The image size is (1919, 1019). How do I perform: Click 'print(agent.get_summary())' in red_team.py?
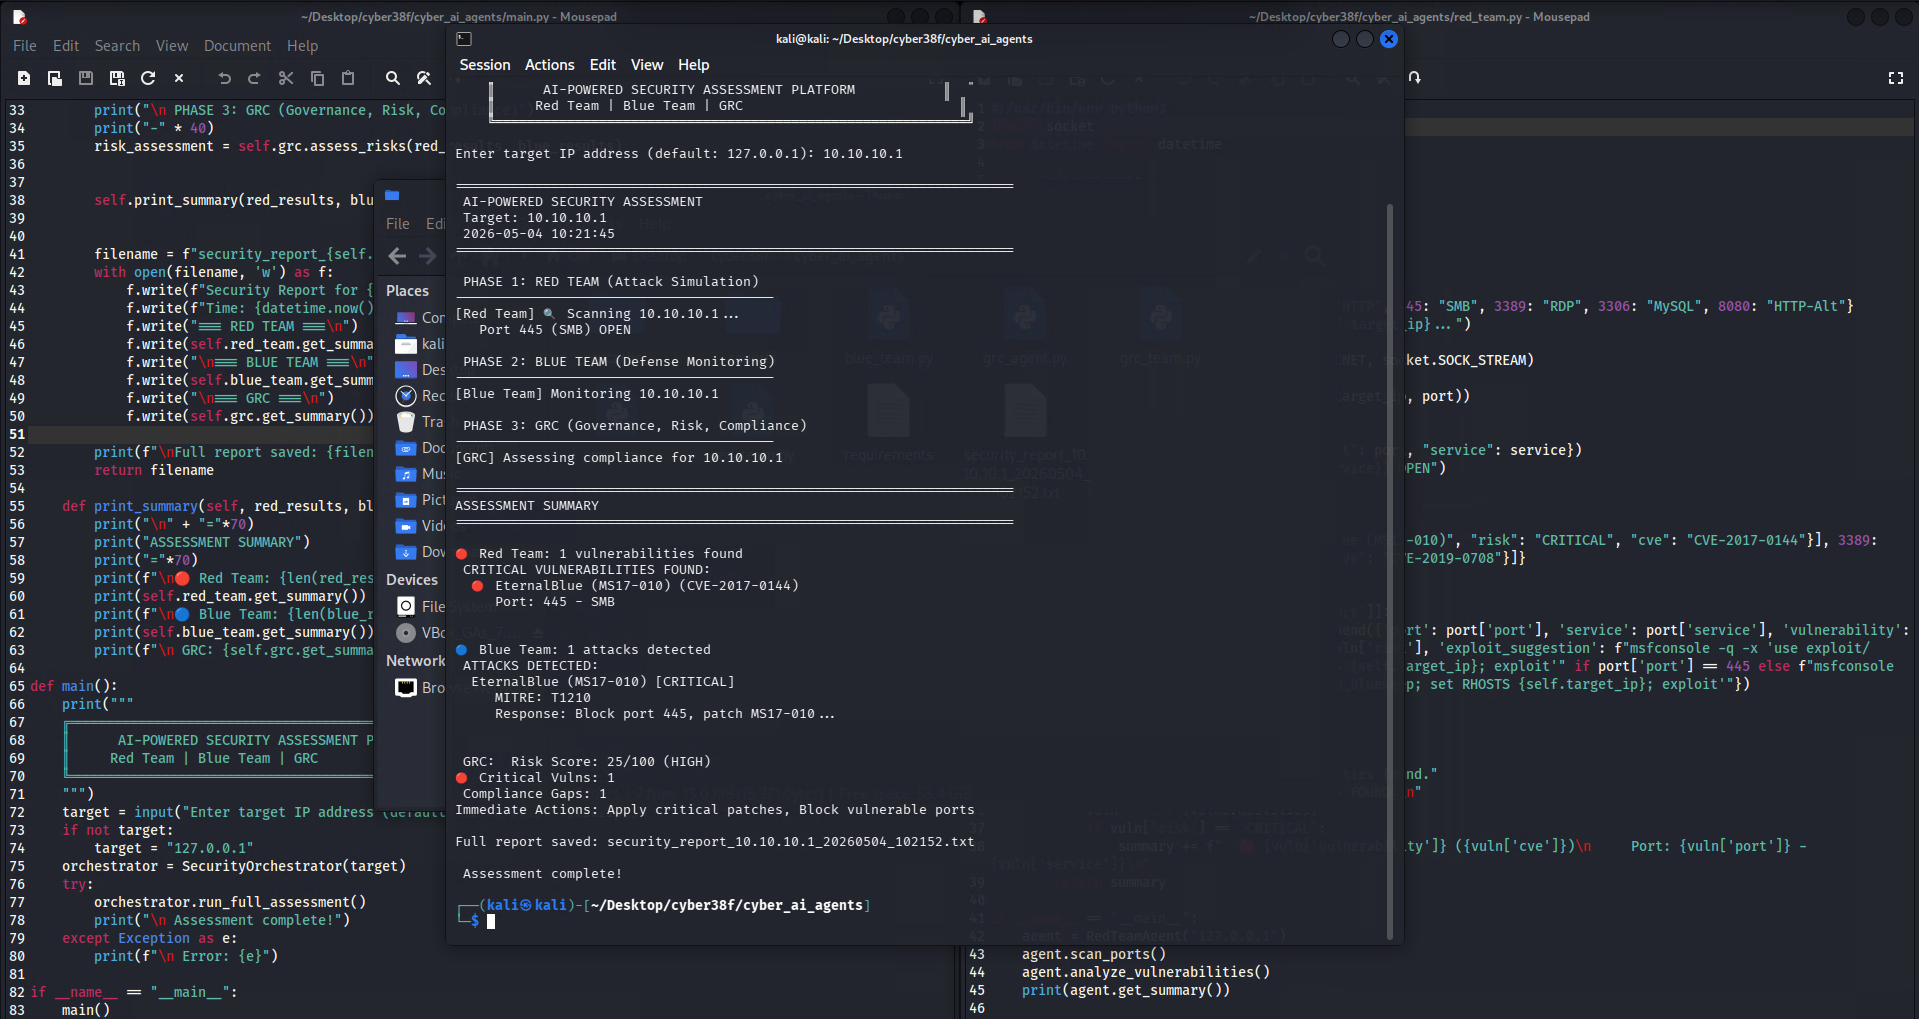coord(1126,990)
